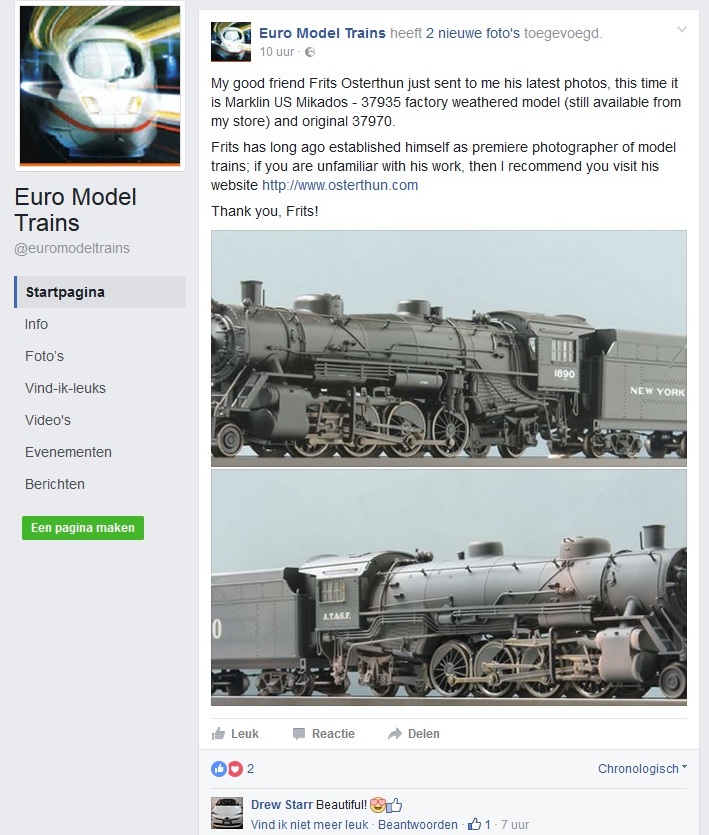709x835 pixels.
Task: Click the red heart reaction icon
Action: pyautogui.click(x=235, y=768)
